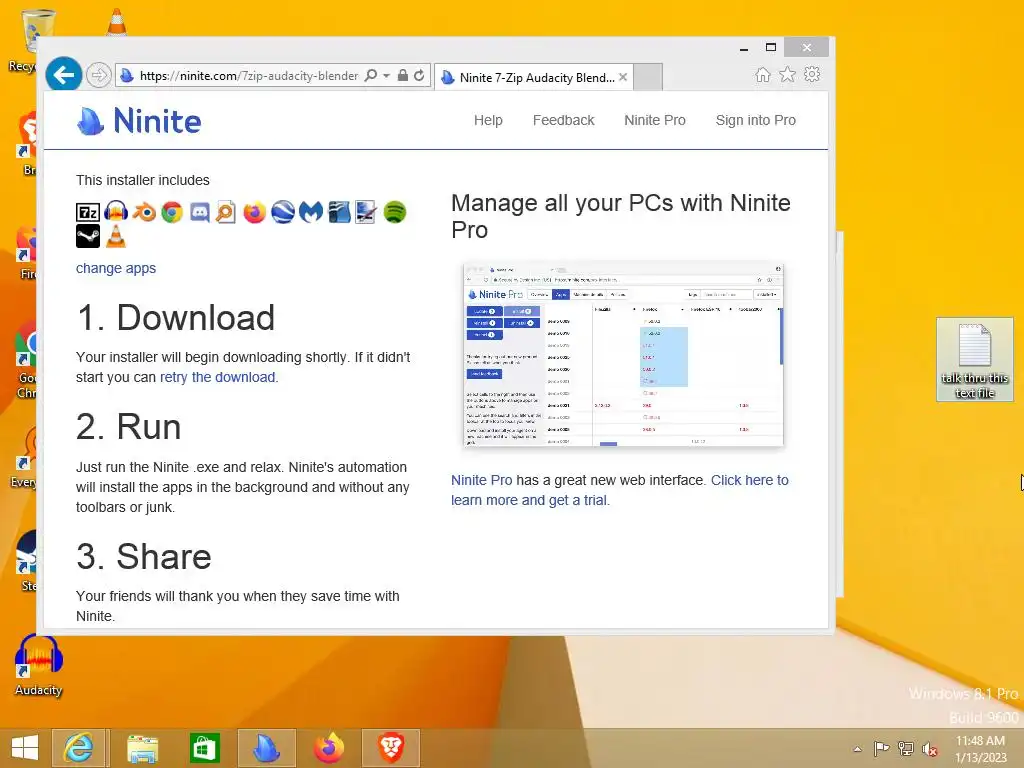Click the Audacity headphones icon in installer list
Viewport: 1024px width, 768px height.
pos(116,212)
